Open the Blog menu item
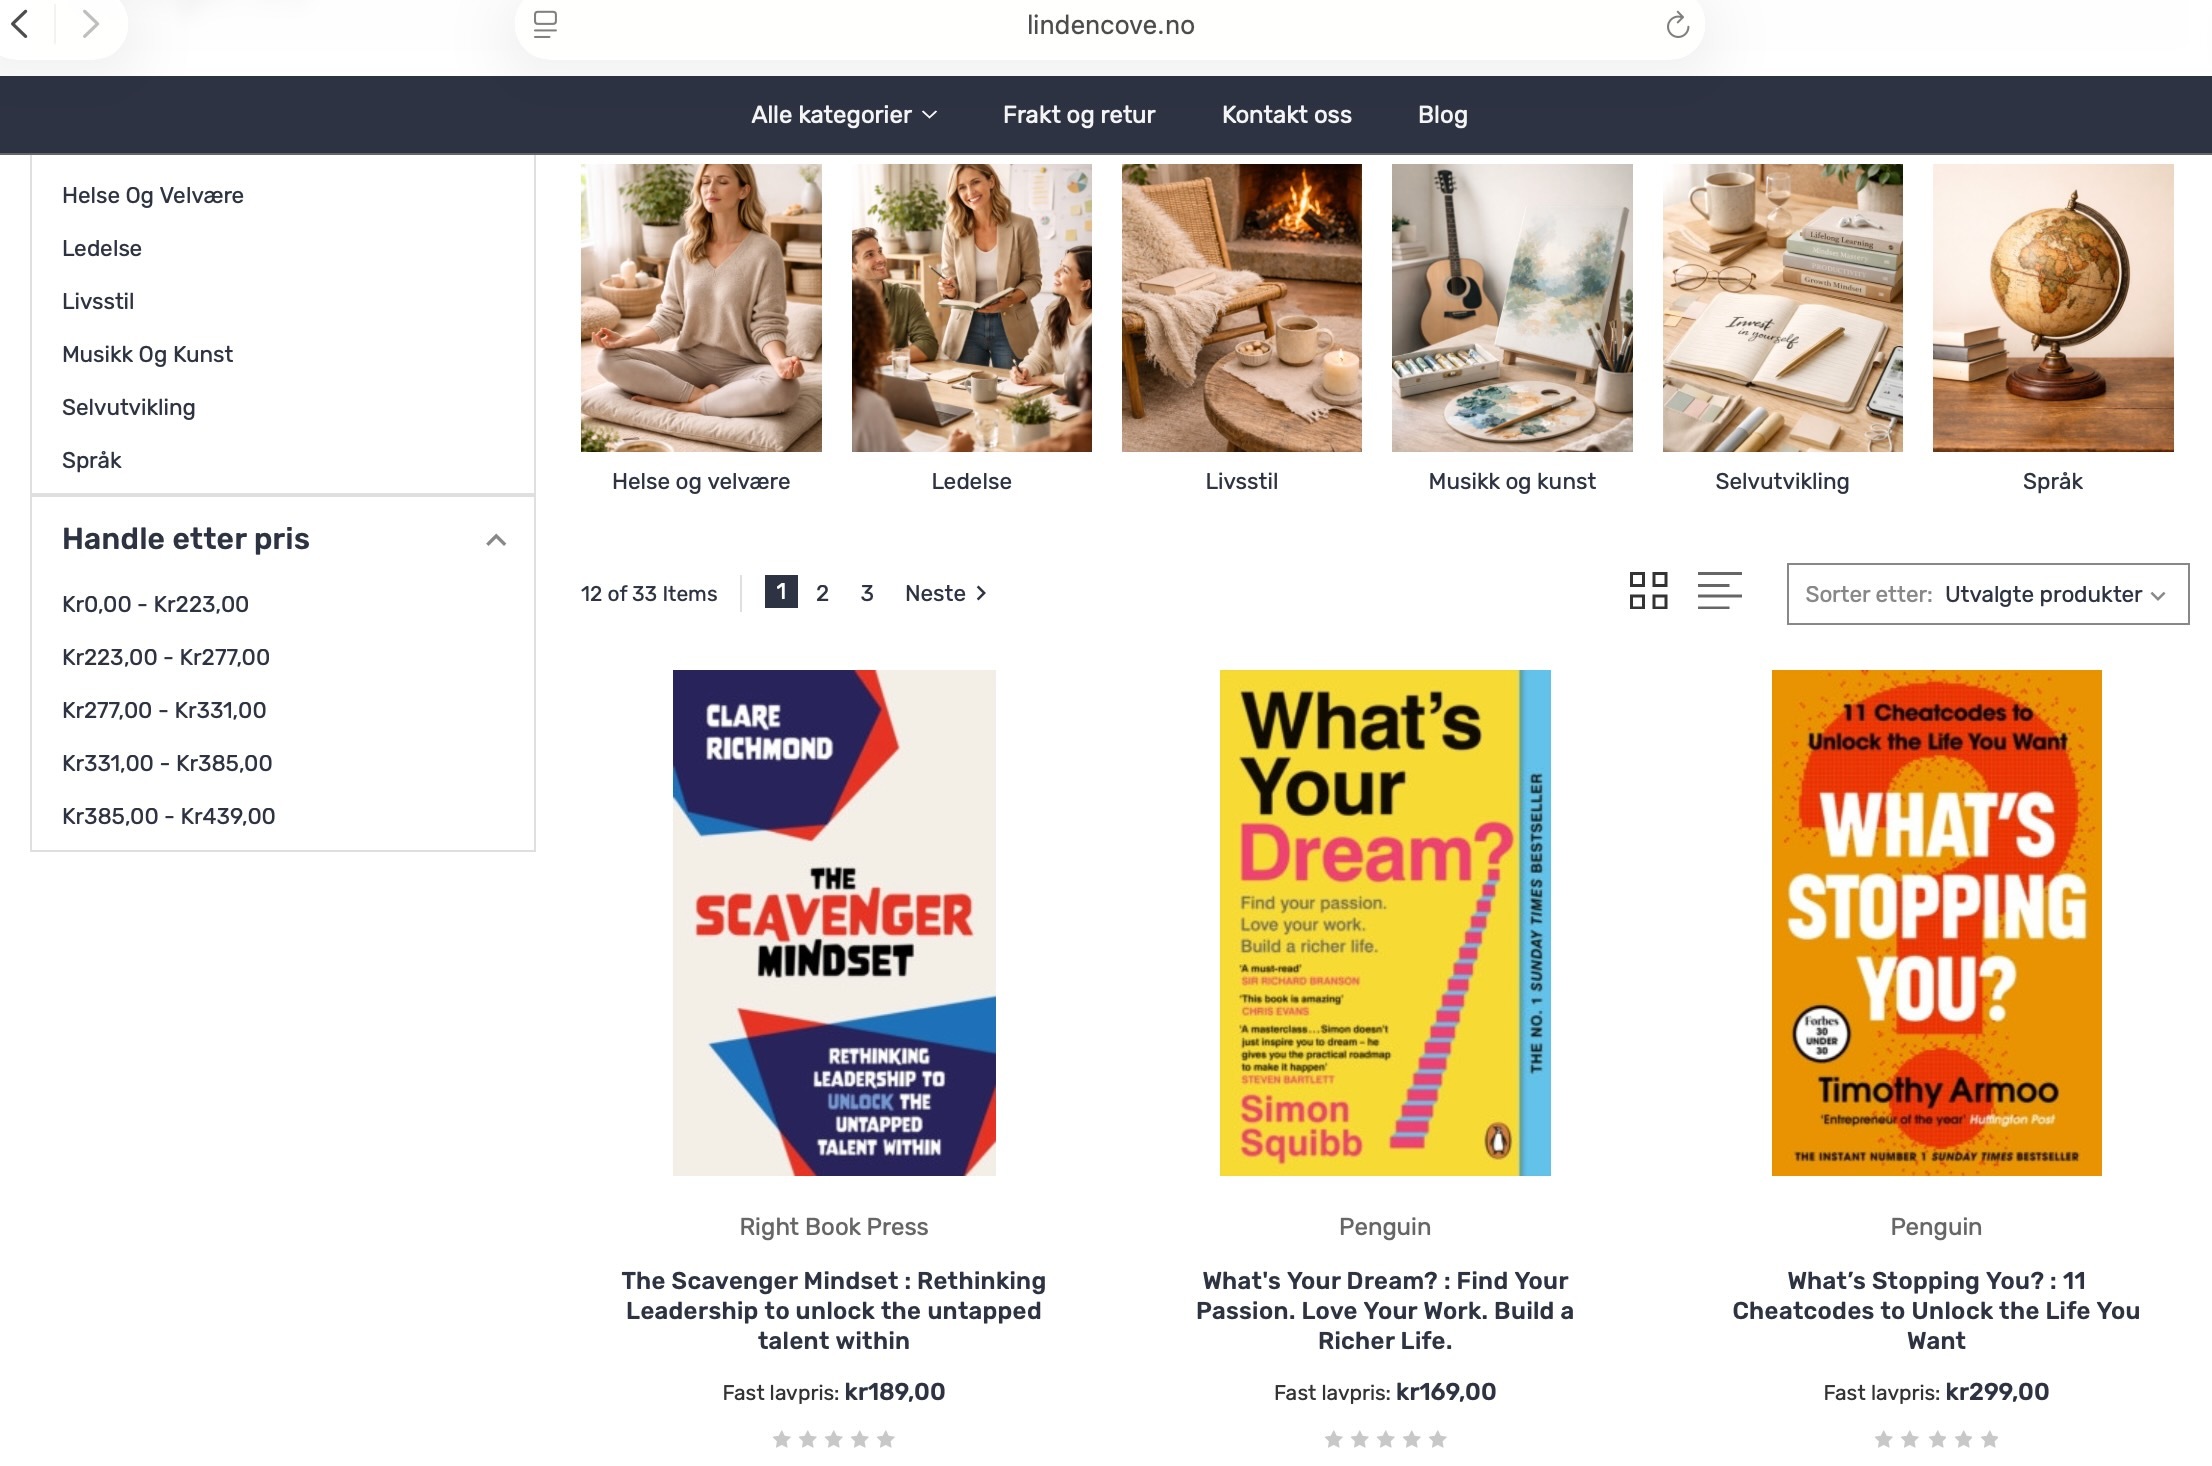 (1442, 115)
